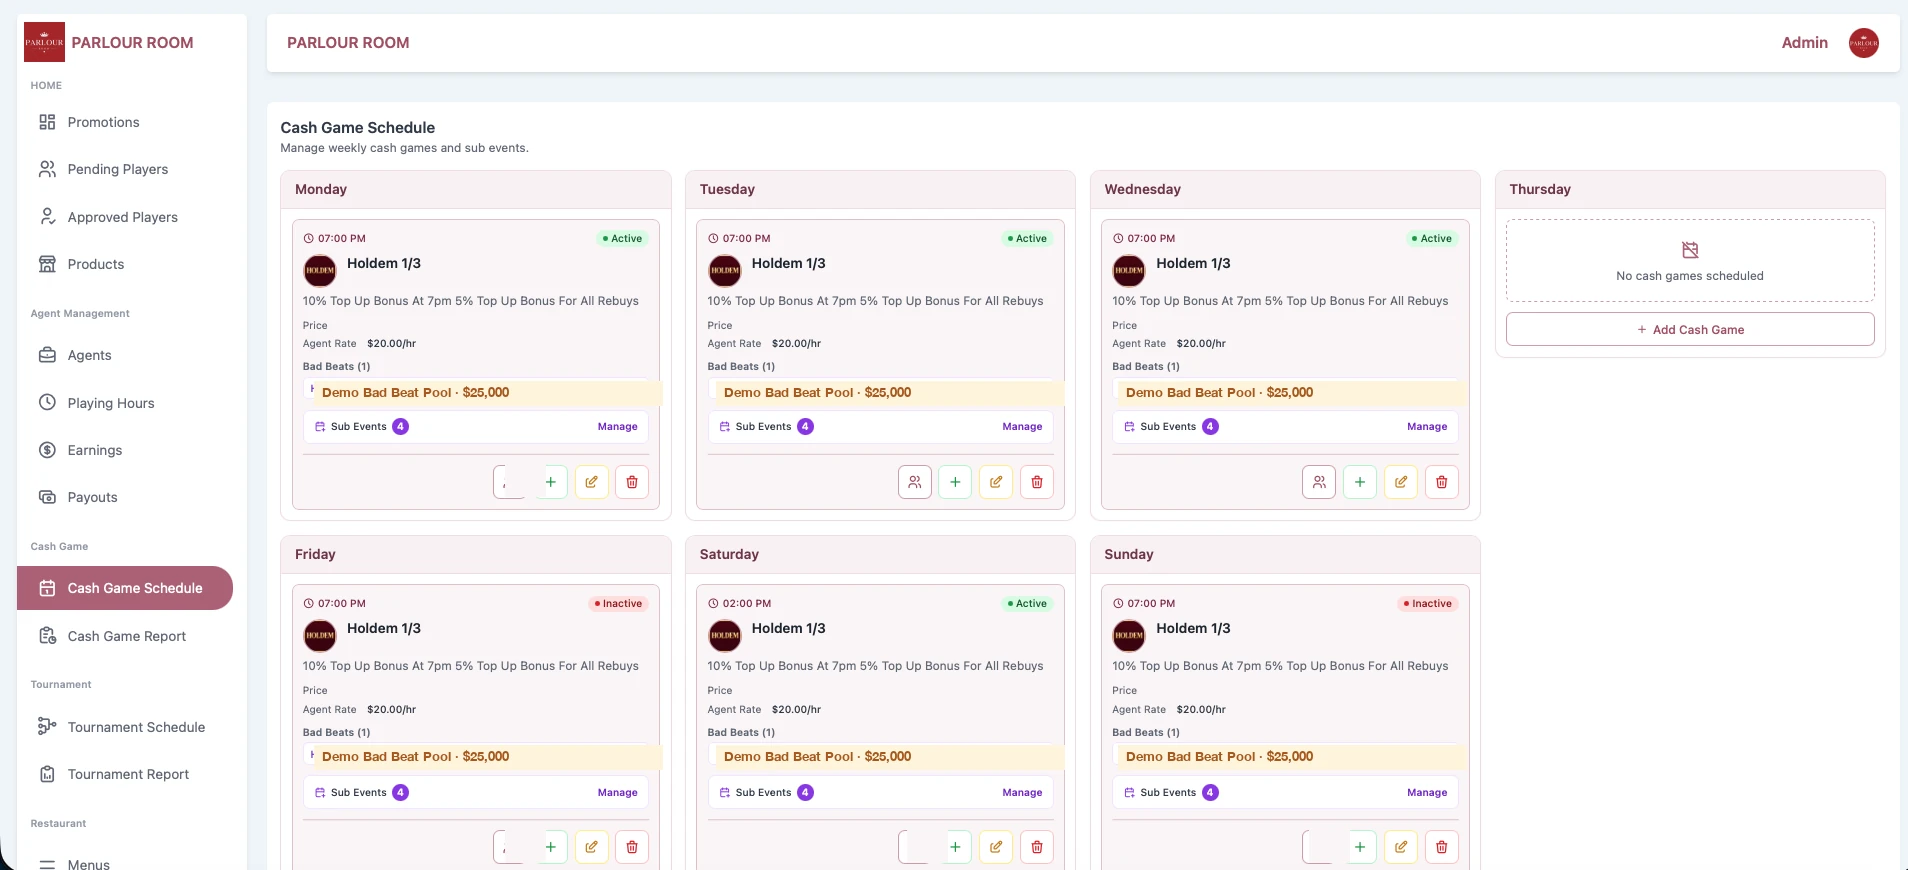Image resolution: width=1908 pixels, height=870 pixels.
Task: Manage sub events for Sunday's game
Action: click(x=1427, y=793)
